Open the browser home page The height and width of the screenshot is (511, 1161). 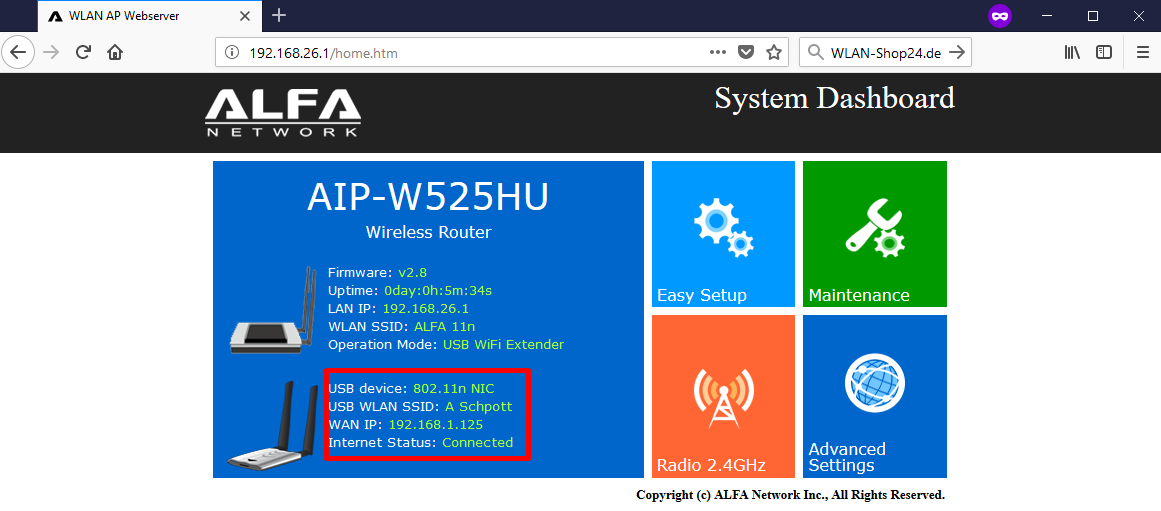pyautogui.click(x=115, y=53)
